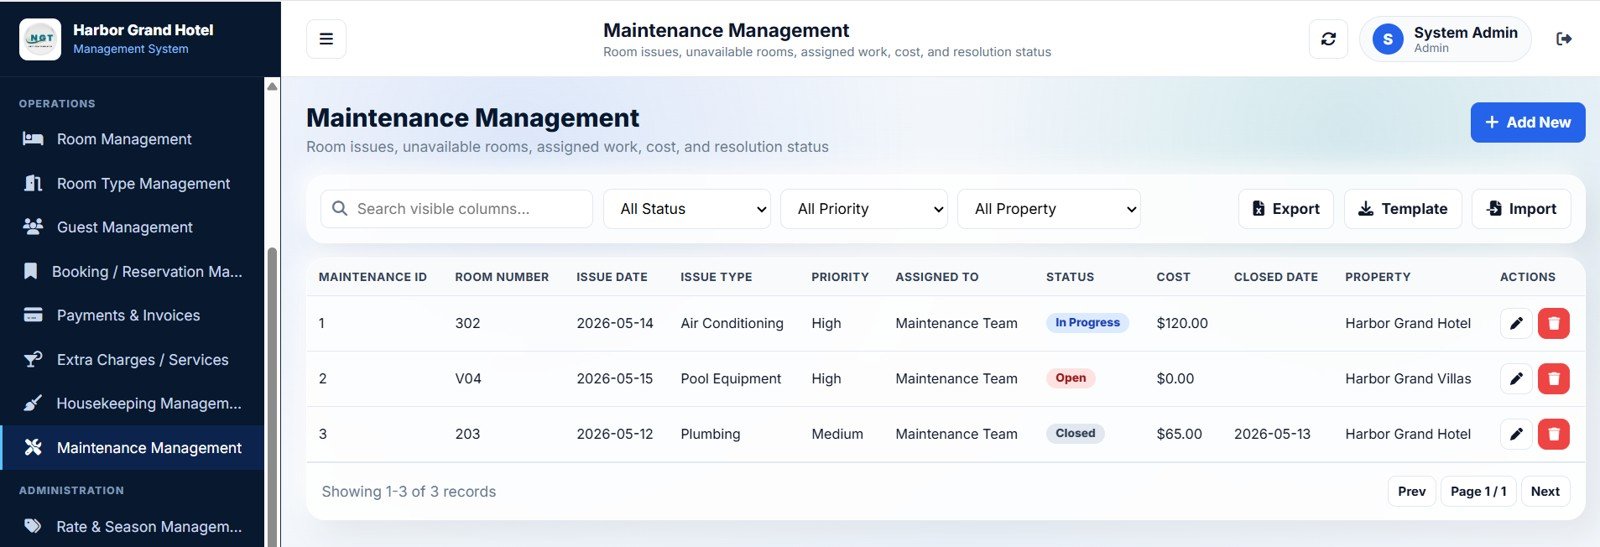Viewport: 1600px width, 547px height.
Task: Click the System Admin avatar circle
Action: (x=1388, y=39)
